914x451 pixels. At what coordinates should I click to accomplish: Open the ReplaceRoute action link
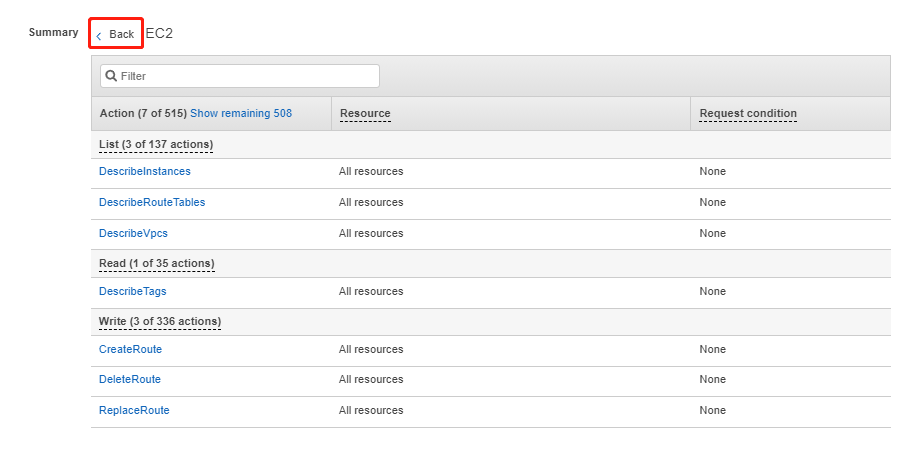pyautogui.click(x=134, y=411)
